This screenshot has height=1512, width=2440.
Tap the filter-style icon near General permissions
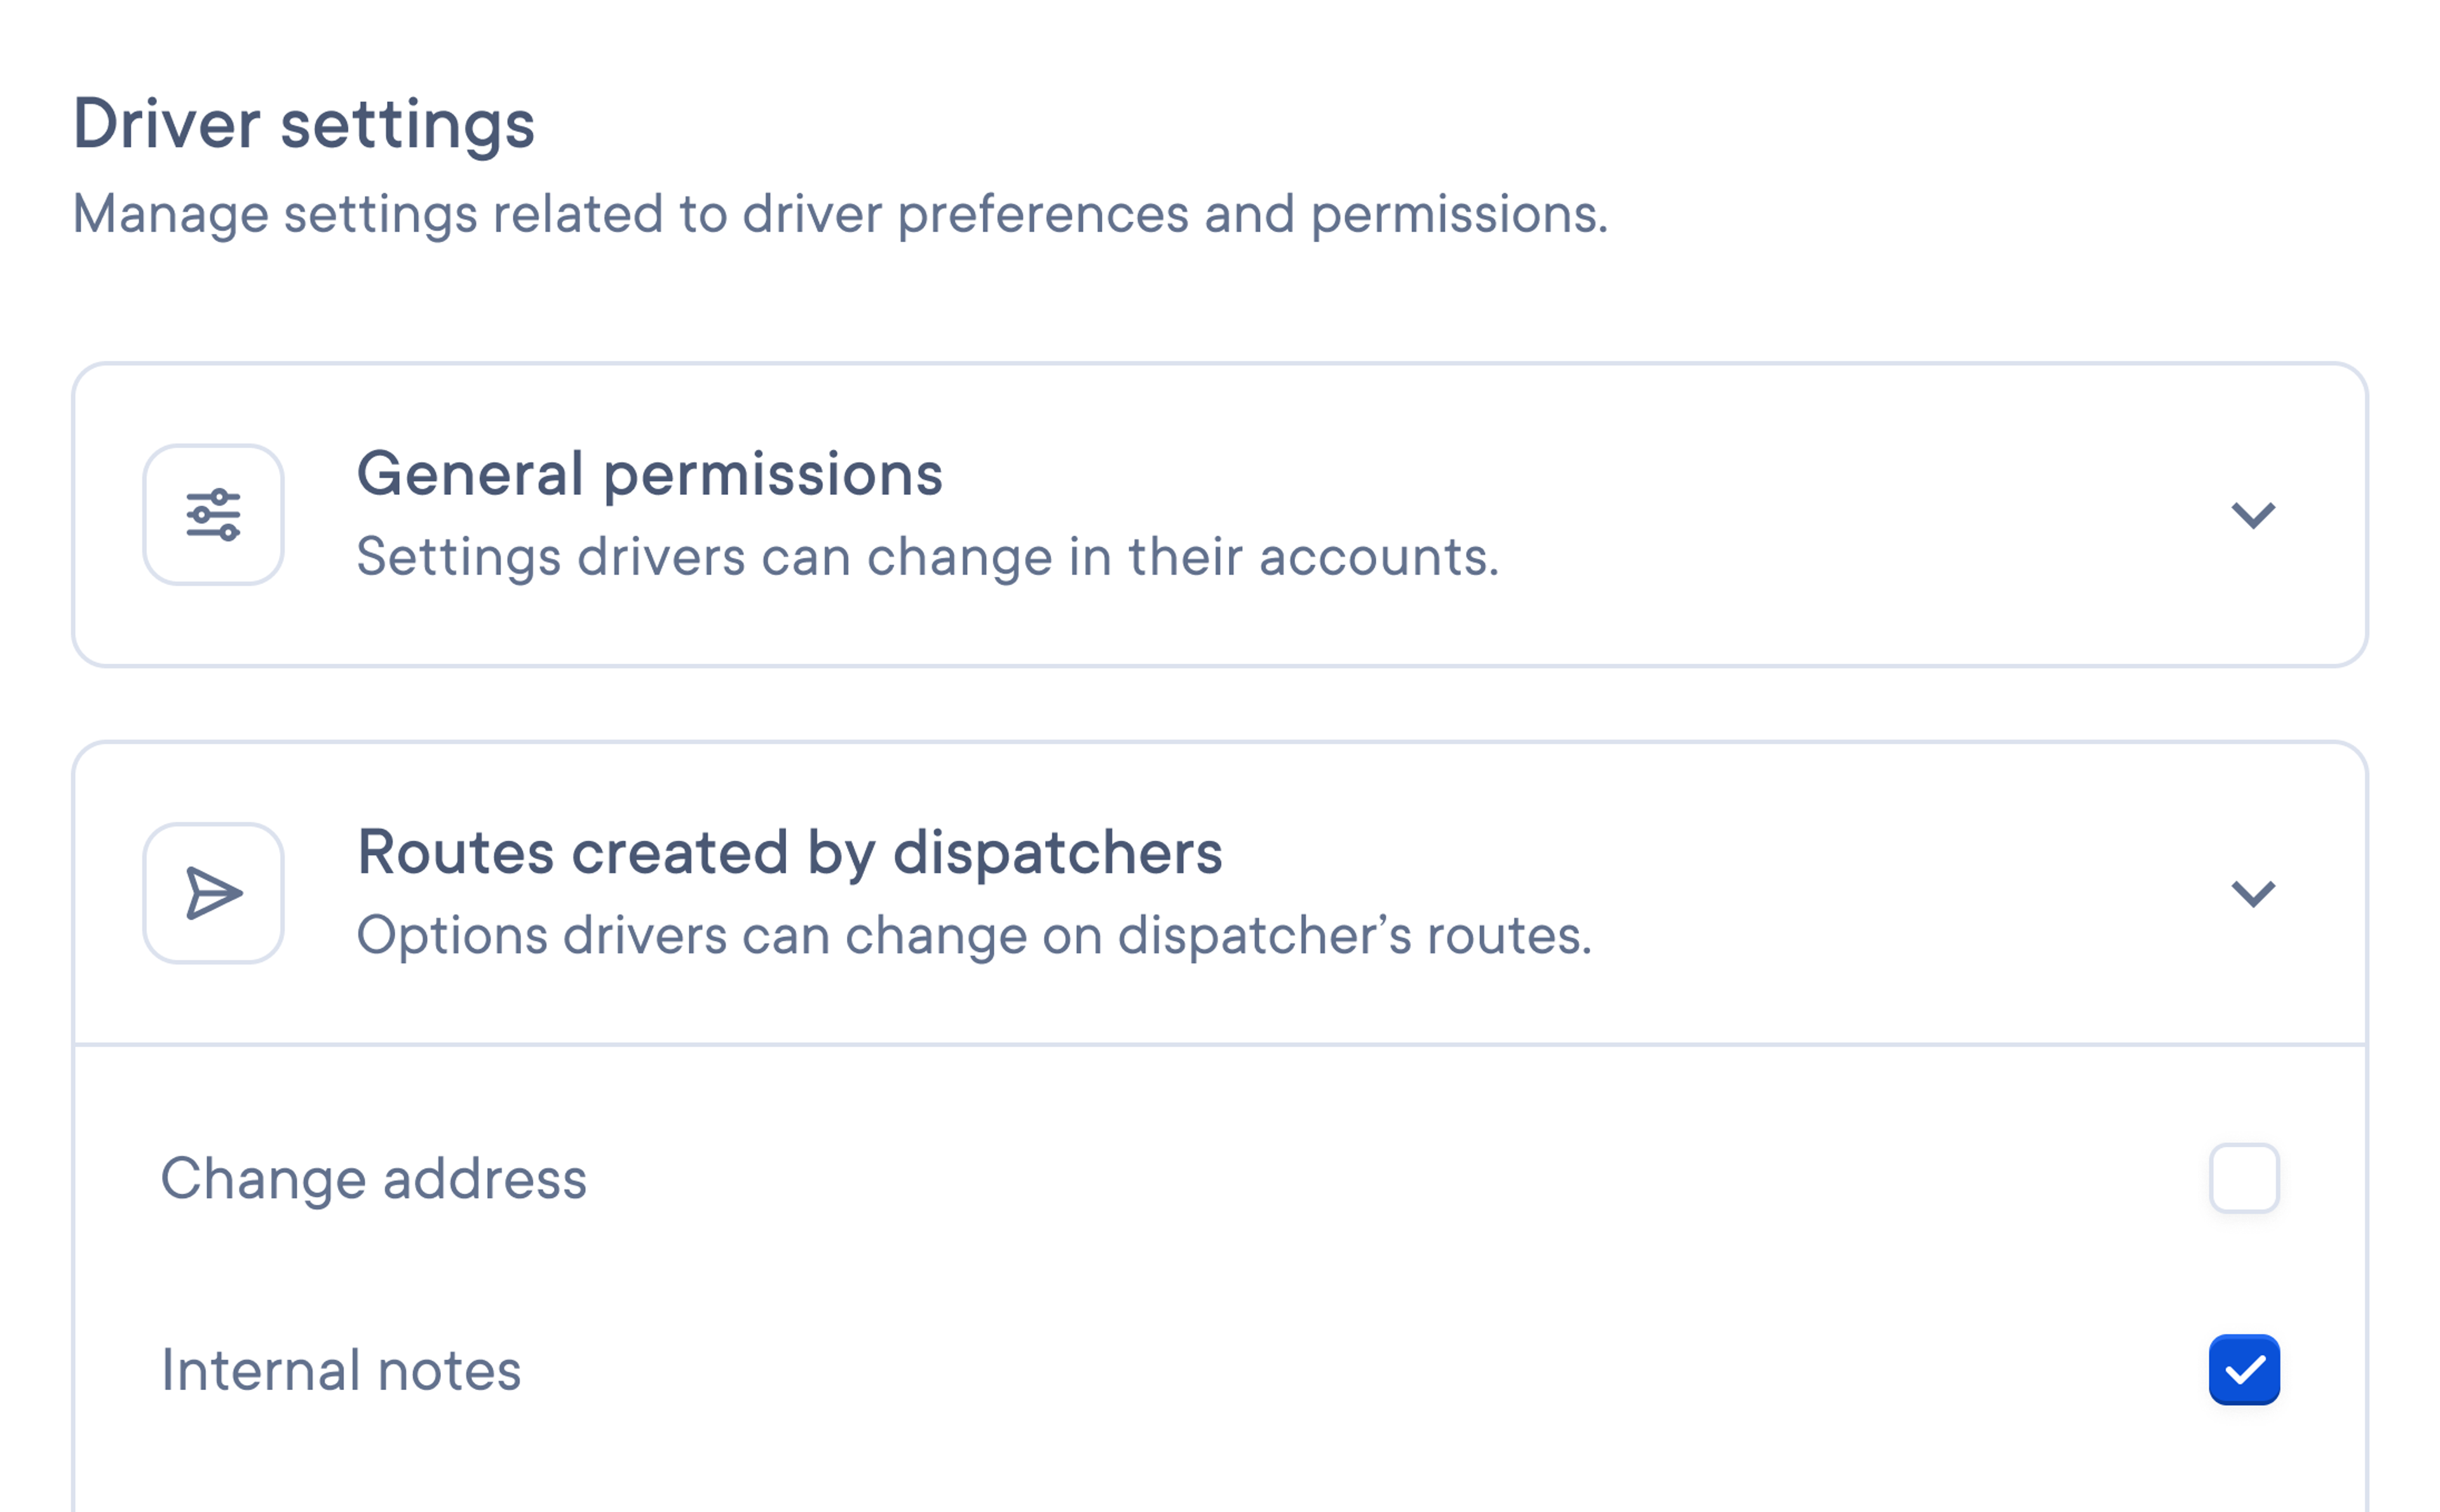[214, 515]
